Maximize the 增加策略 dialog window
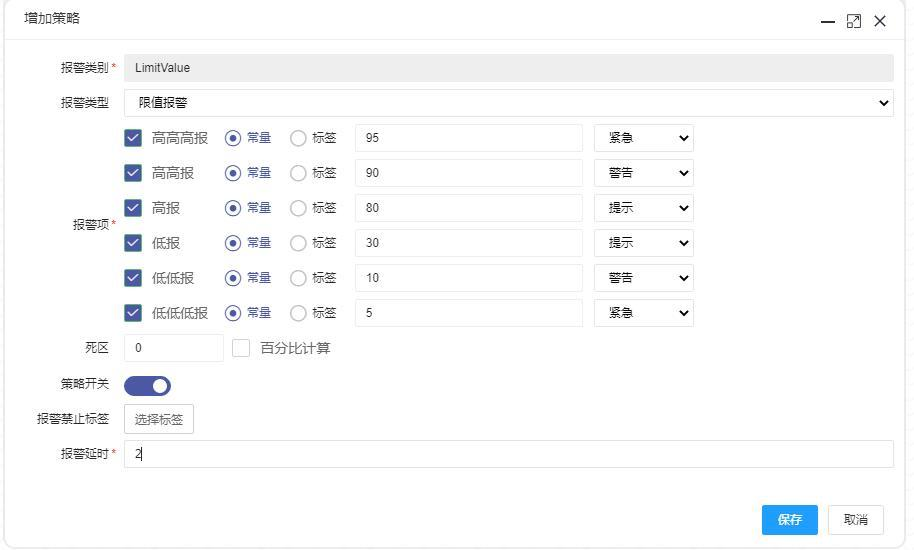 (x=854, y=21)
